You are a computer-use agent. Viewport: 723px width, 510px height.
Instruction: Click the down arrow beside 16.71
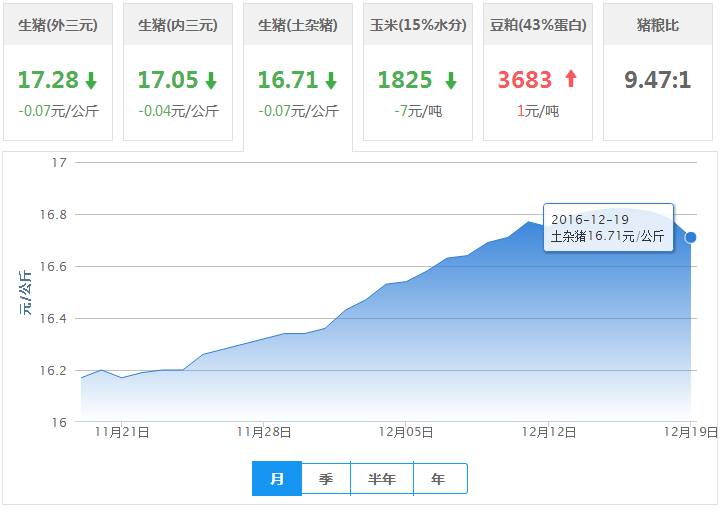click(331, 80)
